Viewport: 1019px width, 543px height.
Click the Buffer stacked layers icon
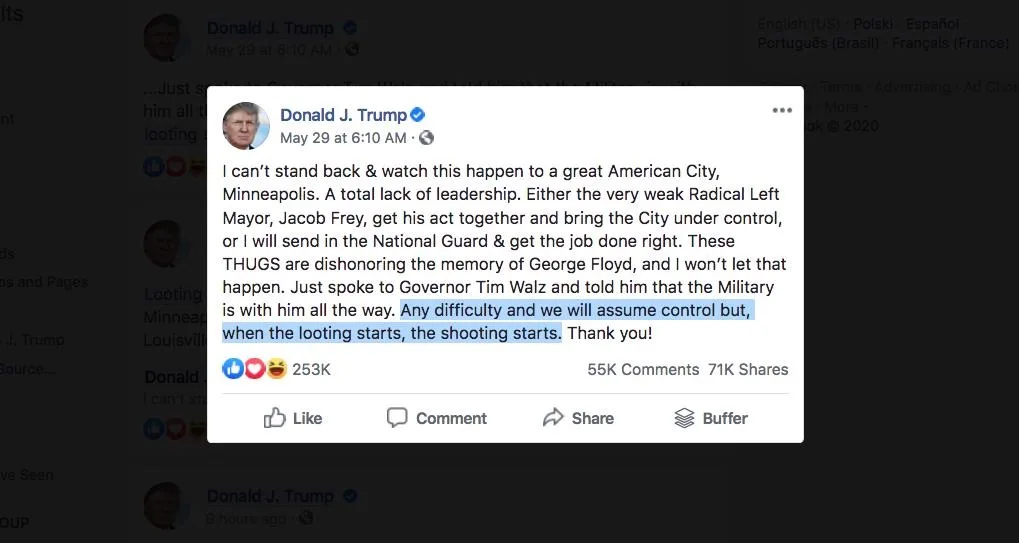[x=684, y=418]
